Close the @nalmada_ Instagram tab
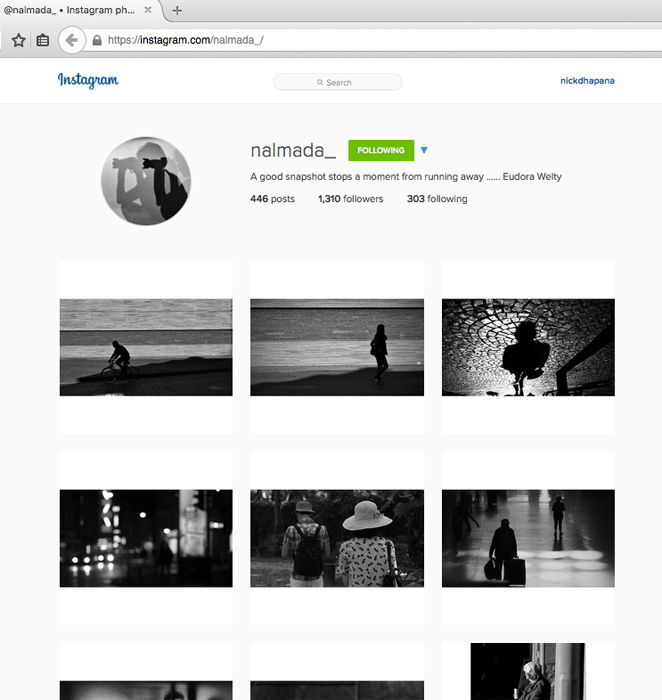 (x=148, y=9)
